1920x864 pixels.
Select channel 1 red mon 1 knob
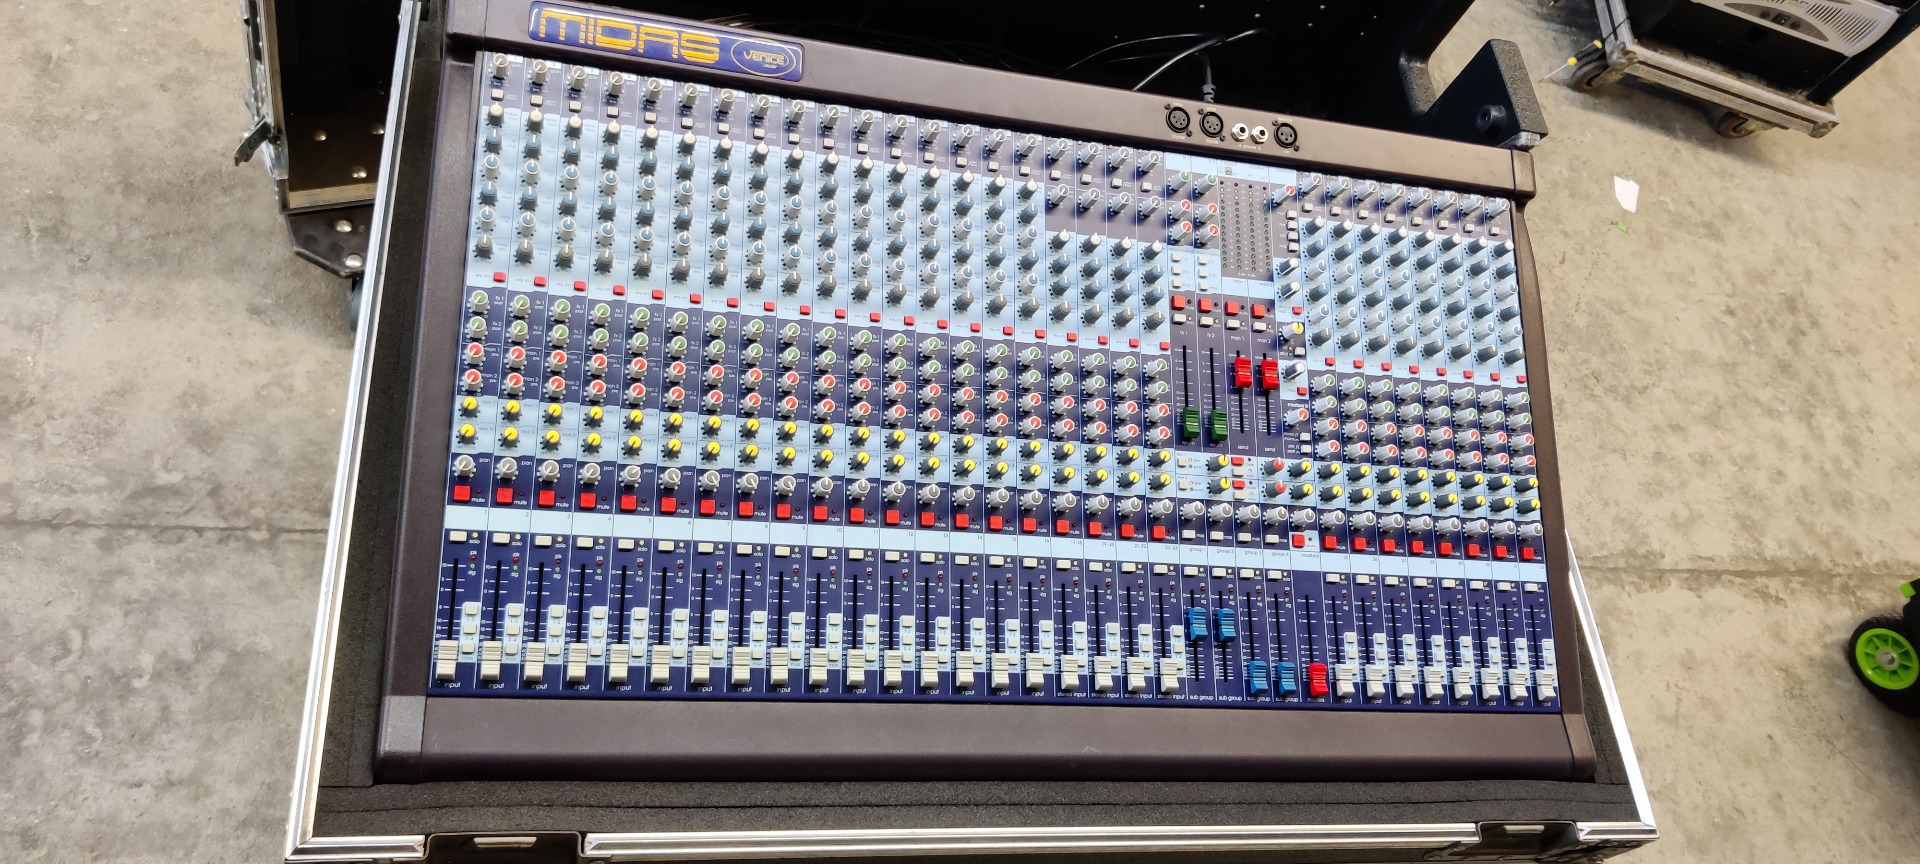[475, 352]
